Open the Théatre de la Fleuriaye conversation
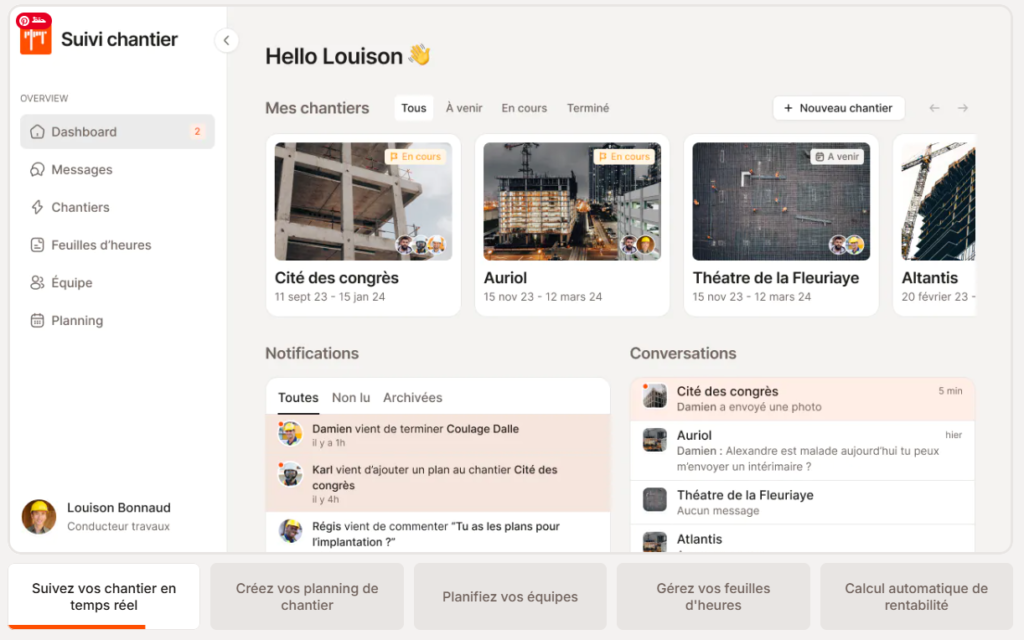Screen dimensions: 1024x640 click(803, 502)
